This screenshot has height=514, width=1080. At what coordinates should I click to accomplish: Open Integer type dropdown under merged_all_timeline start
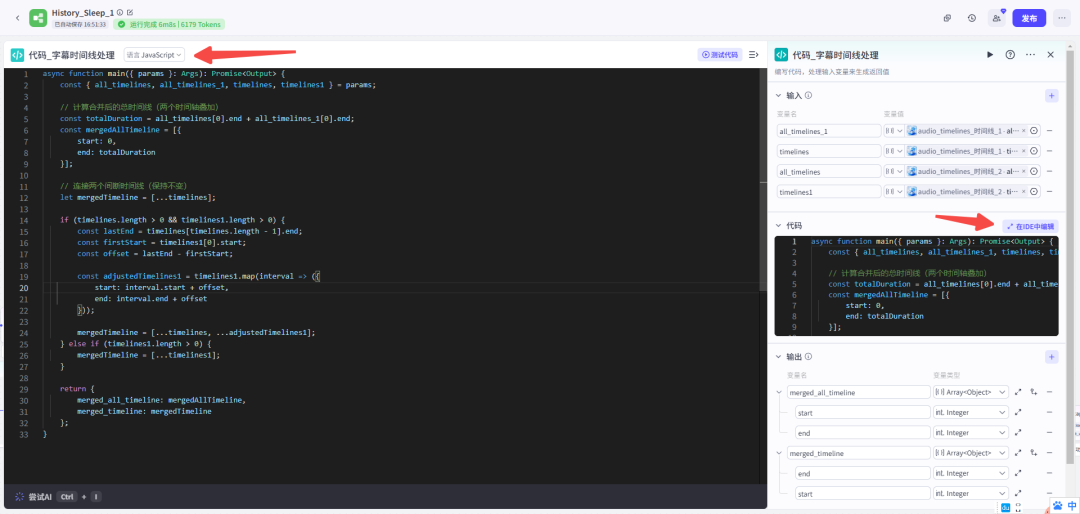point(970,412)
